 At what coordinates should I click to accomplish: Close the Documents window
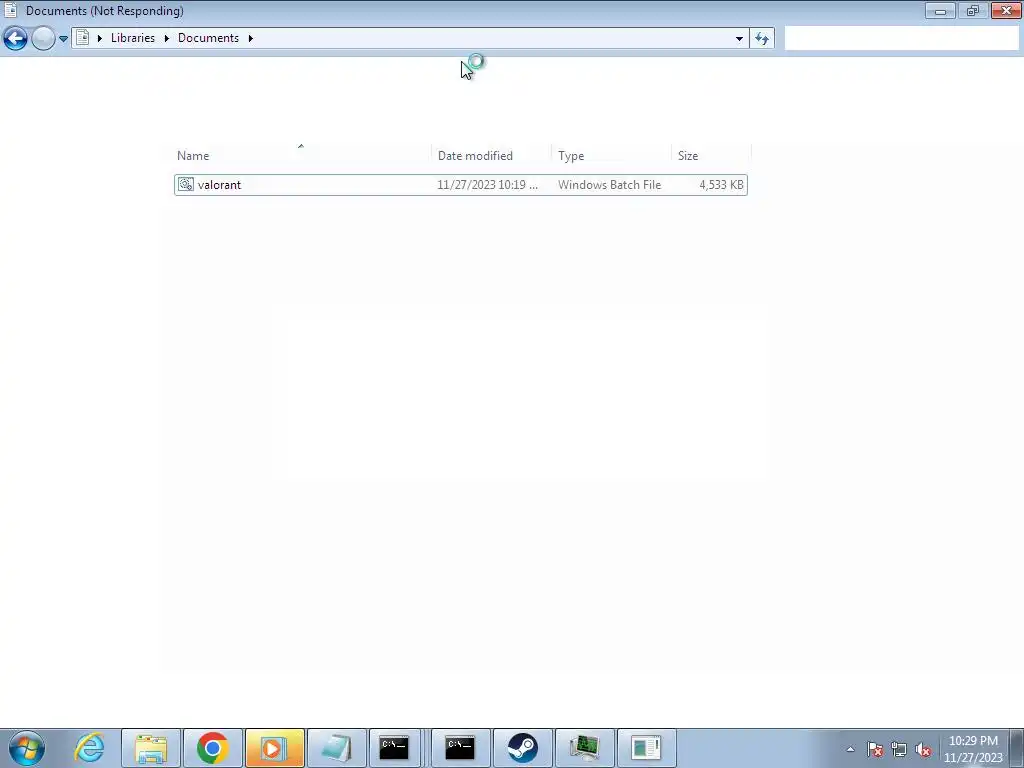(x=1006, y=10)
